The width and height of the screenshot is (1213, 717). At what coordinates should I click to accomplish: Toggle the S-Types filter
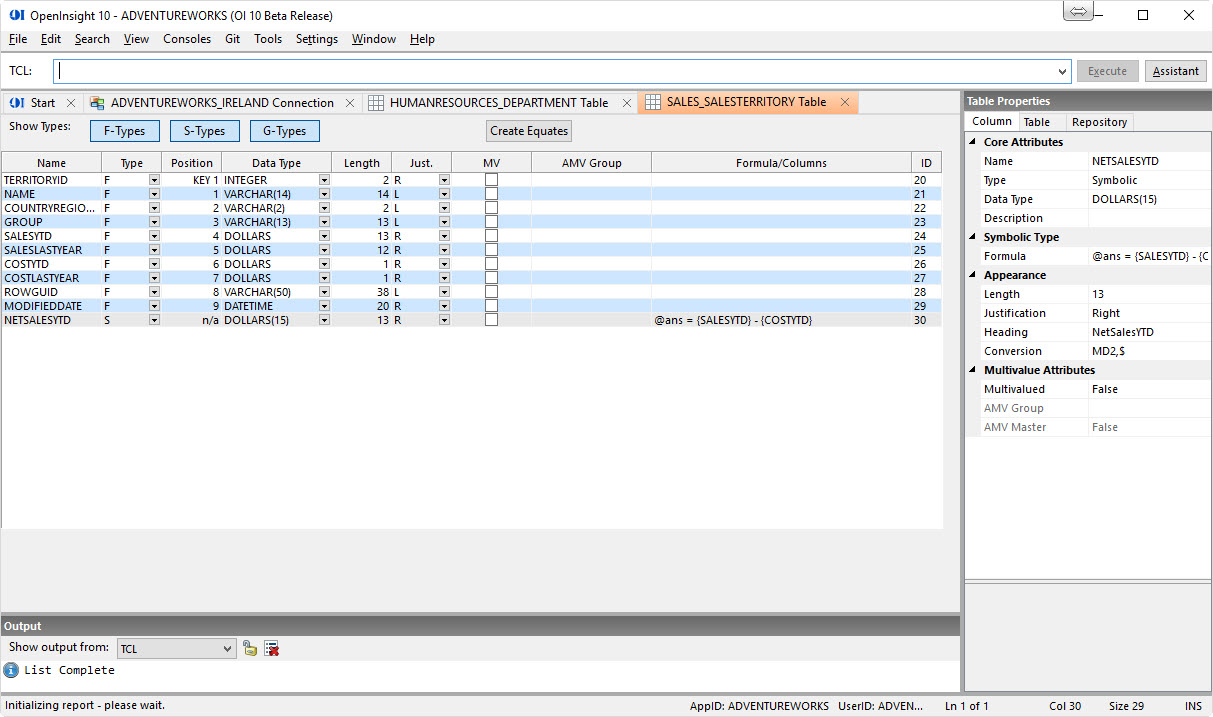pos(204,131)
